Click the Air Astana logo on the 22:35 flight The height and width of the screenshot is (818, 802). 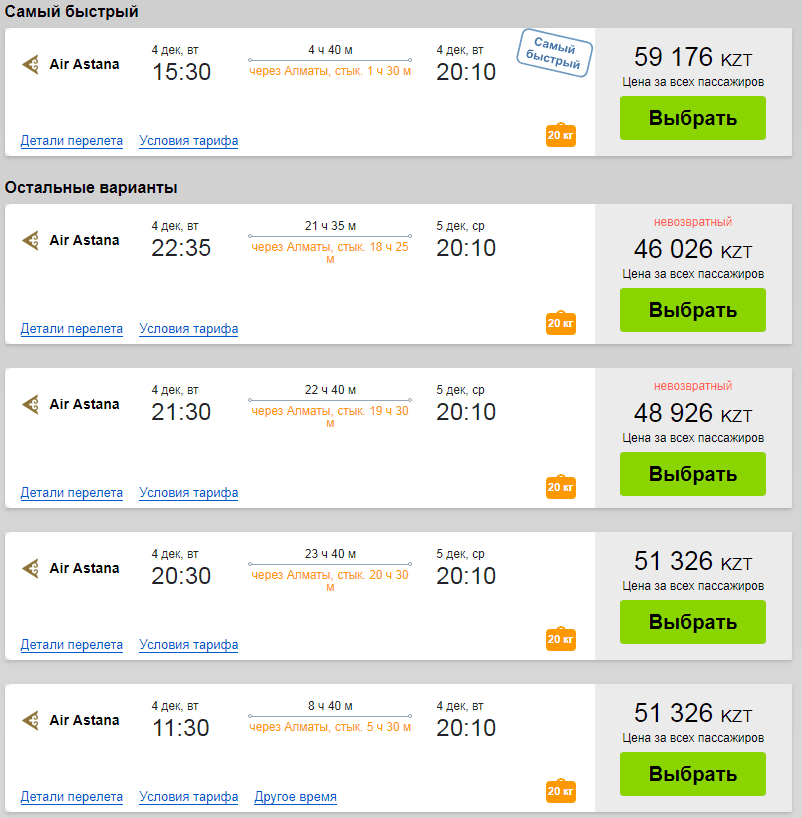31,240
